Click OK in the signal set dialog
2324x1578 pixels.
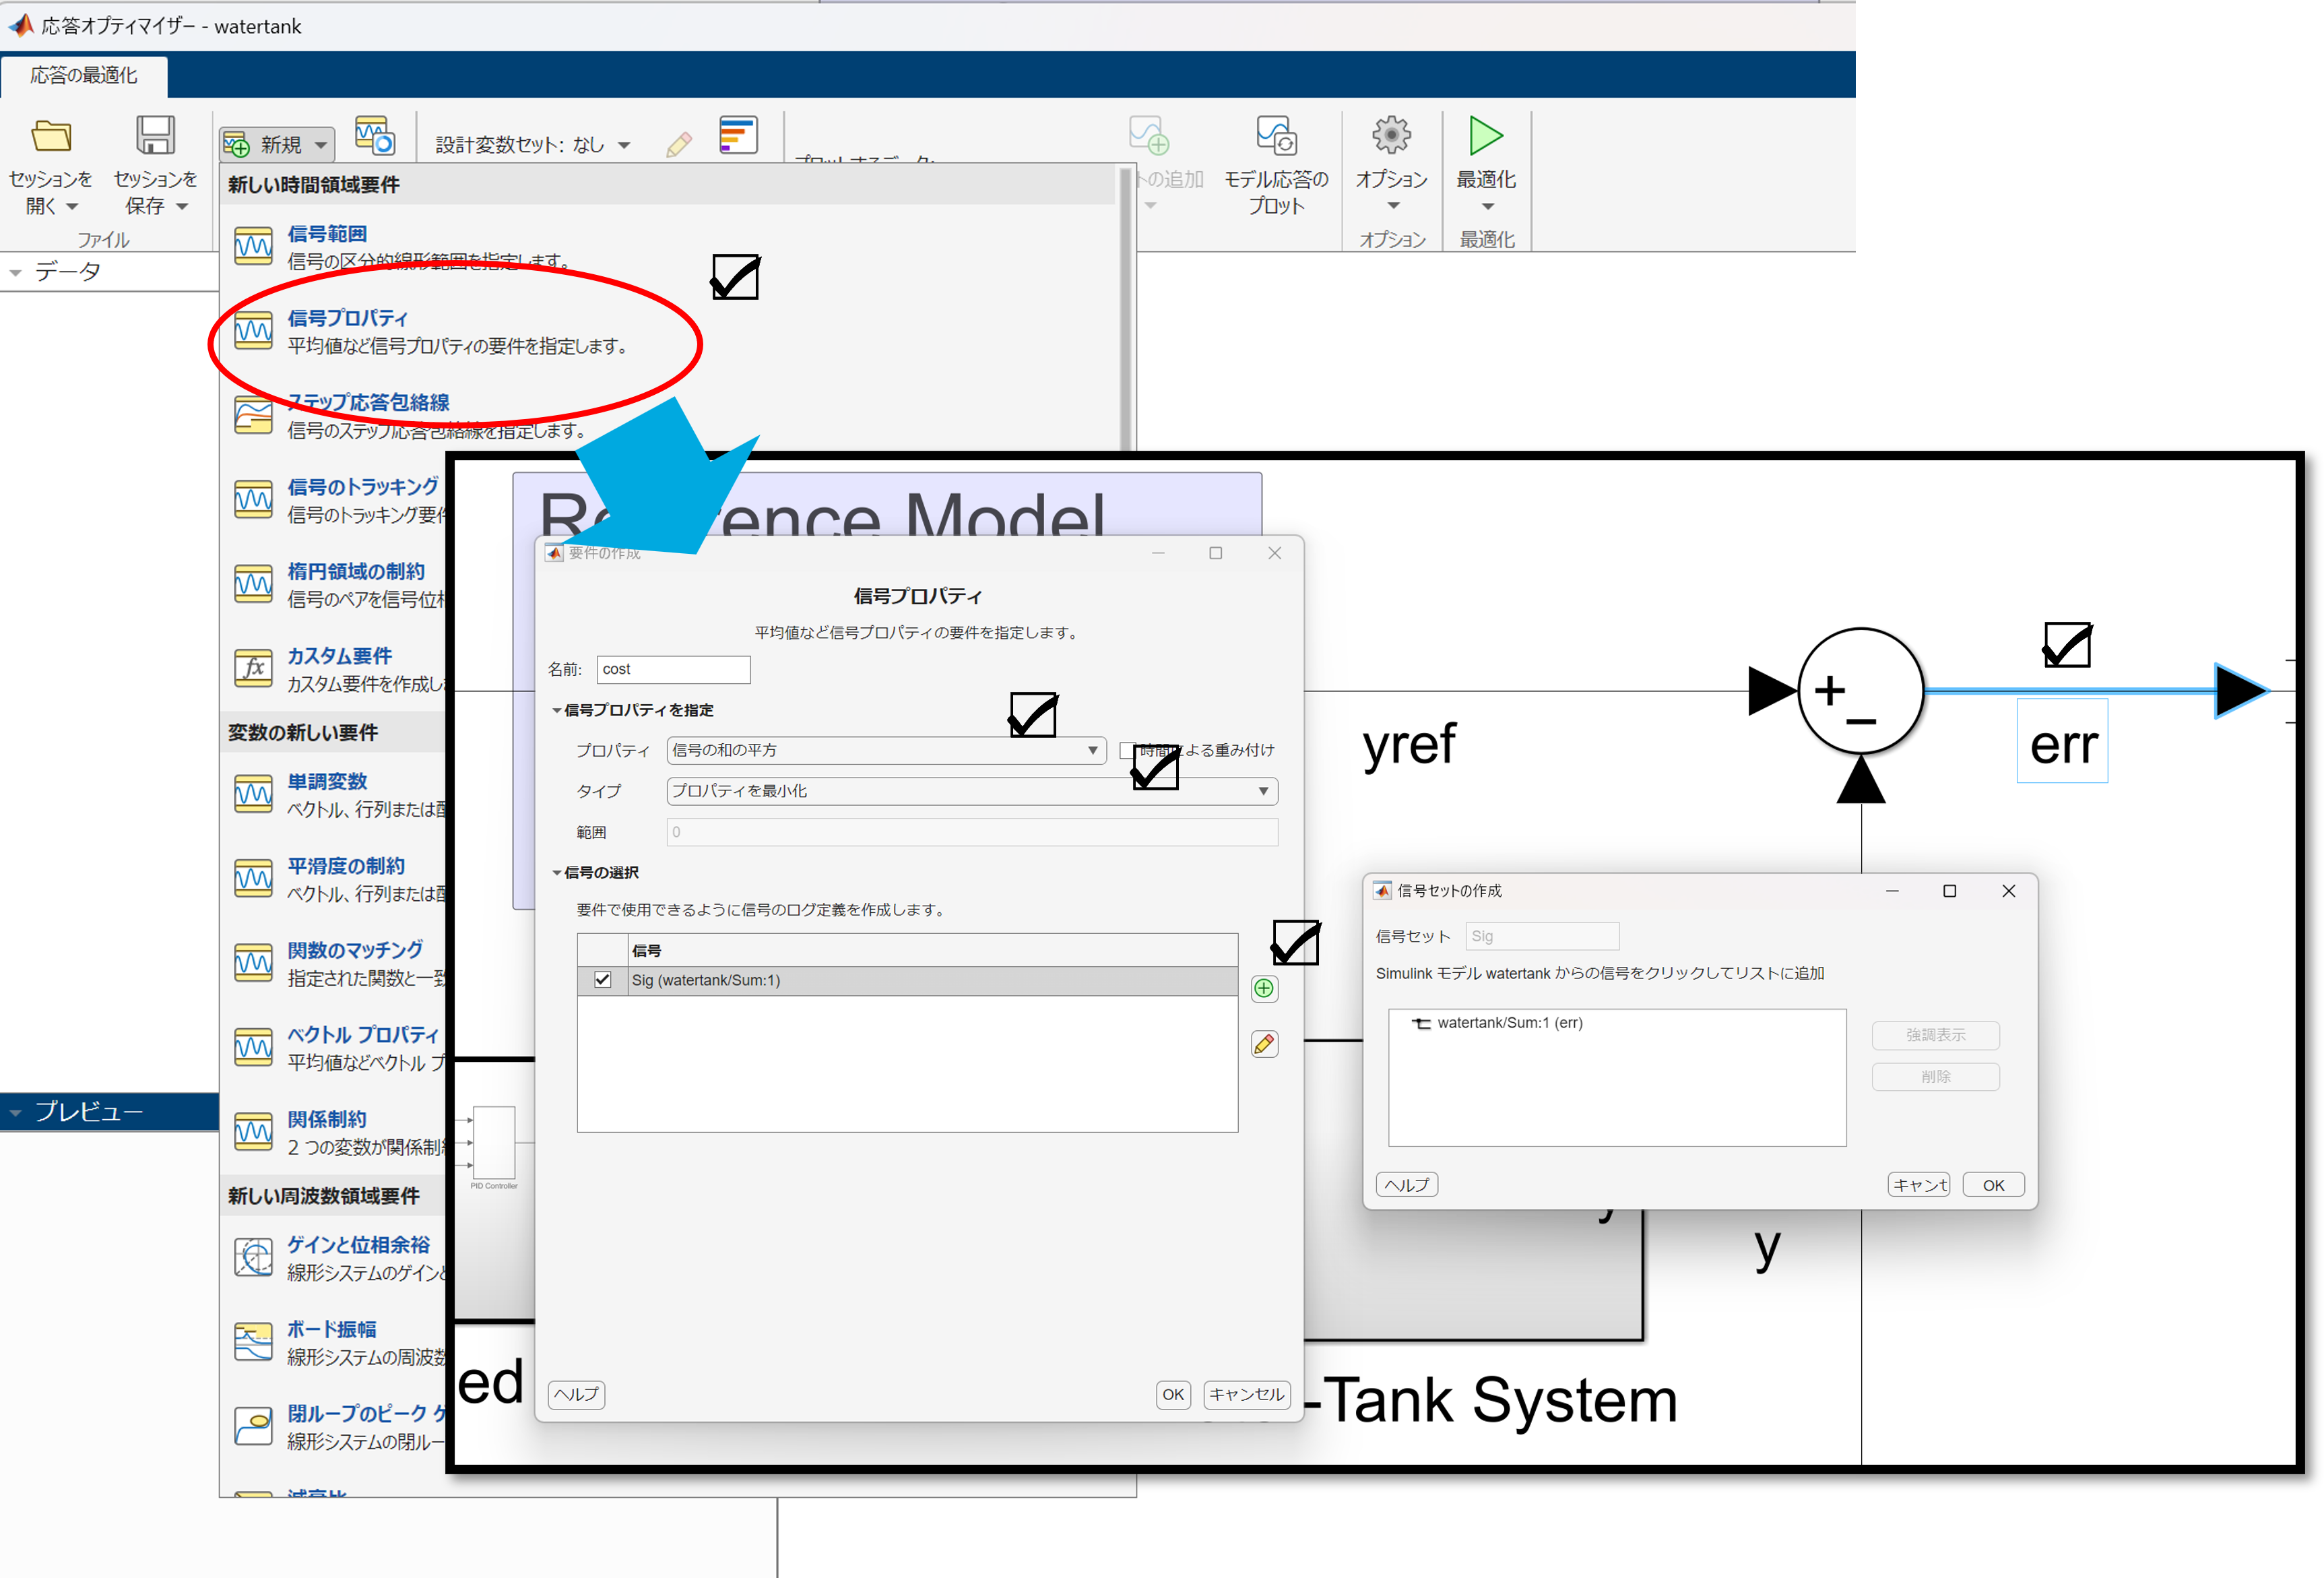point(1993,1185)
